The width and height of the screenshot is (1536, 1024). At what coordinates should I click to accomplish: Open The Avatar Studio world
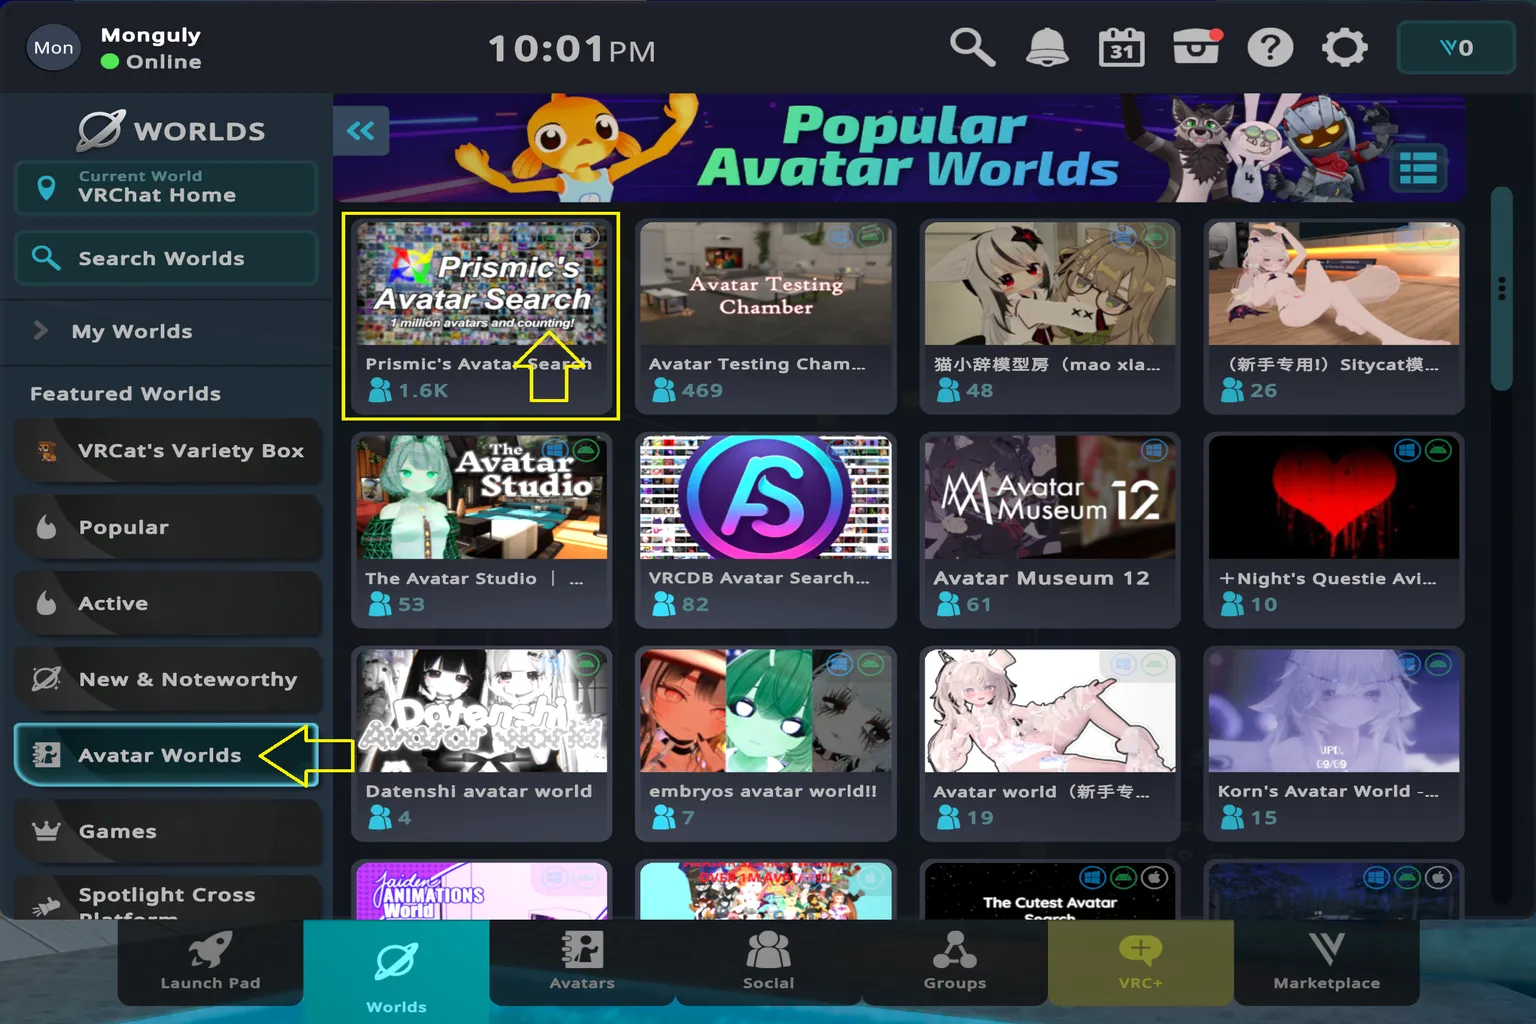click(x=481, y=530)
